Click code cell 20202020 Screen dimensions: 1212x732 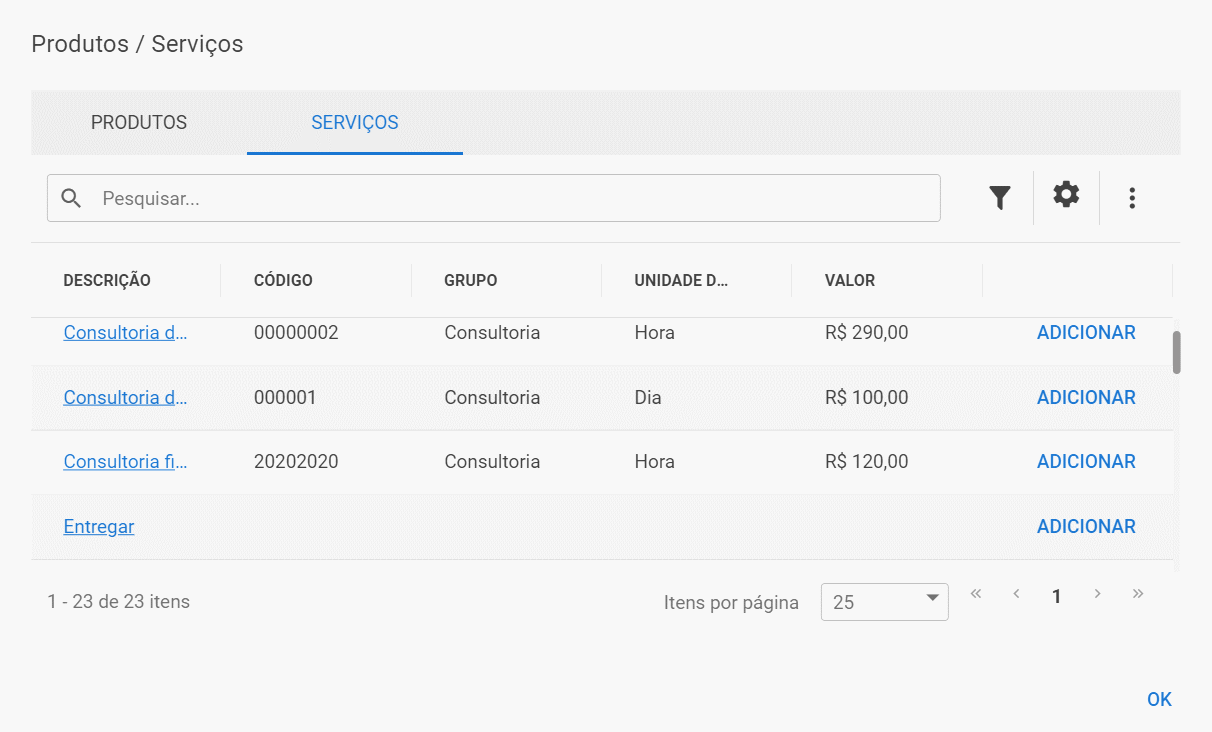(x=296, y=461)
